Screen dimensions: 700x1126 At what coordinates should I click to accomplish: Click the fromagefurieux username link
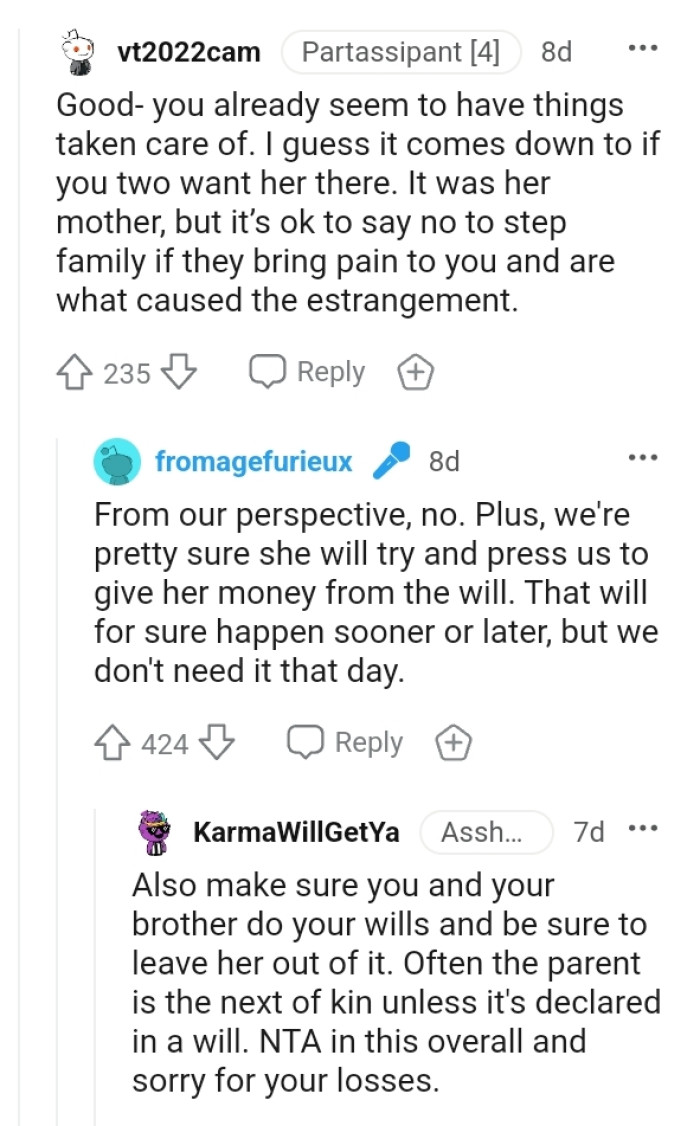pos(255,461)
